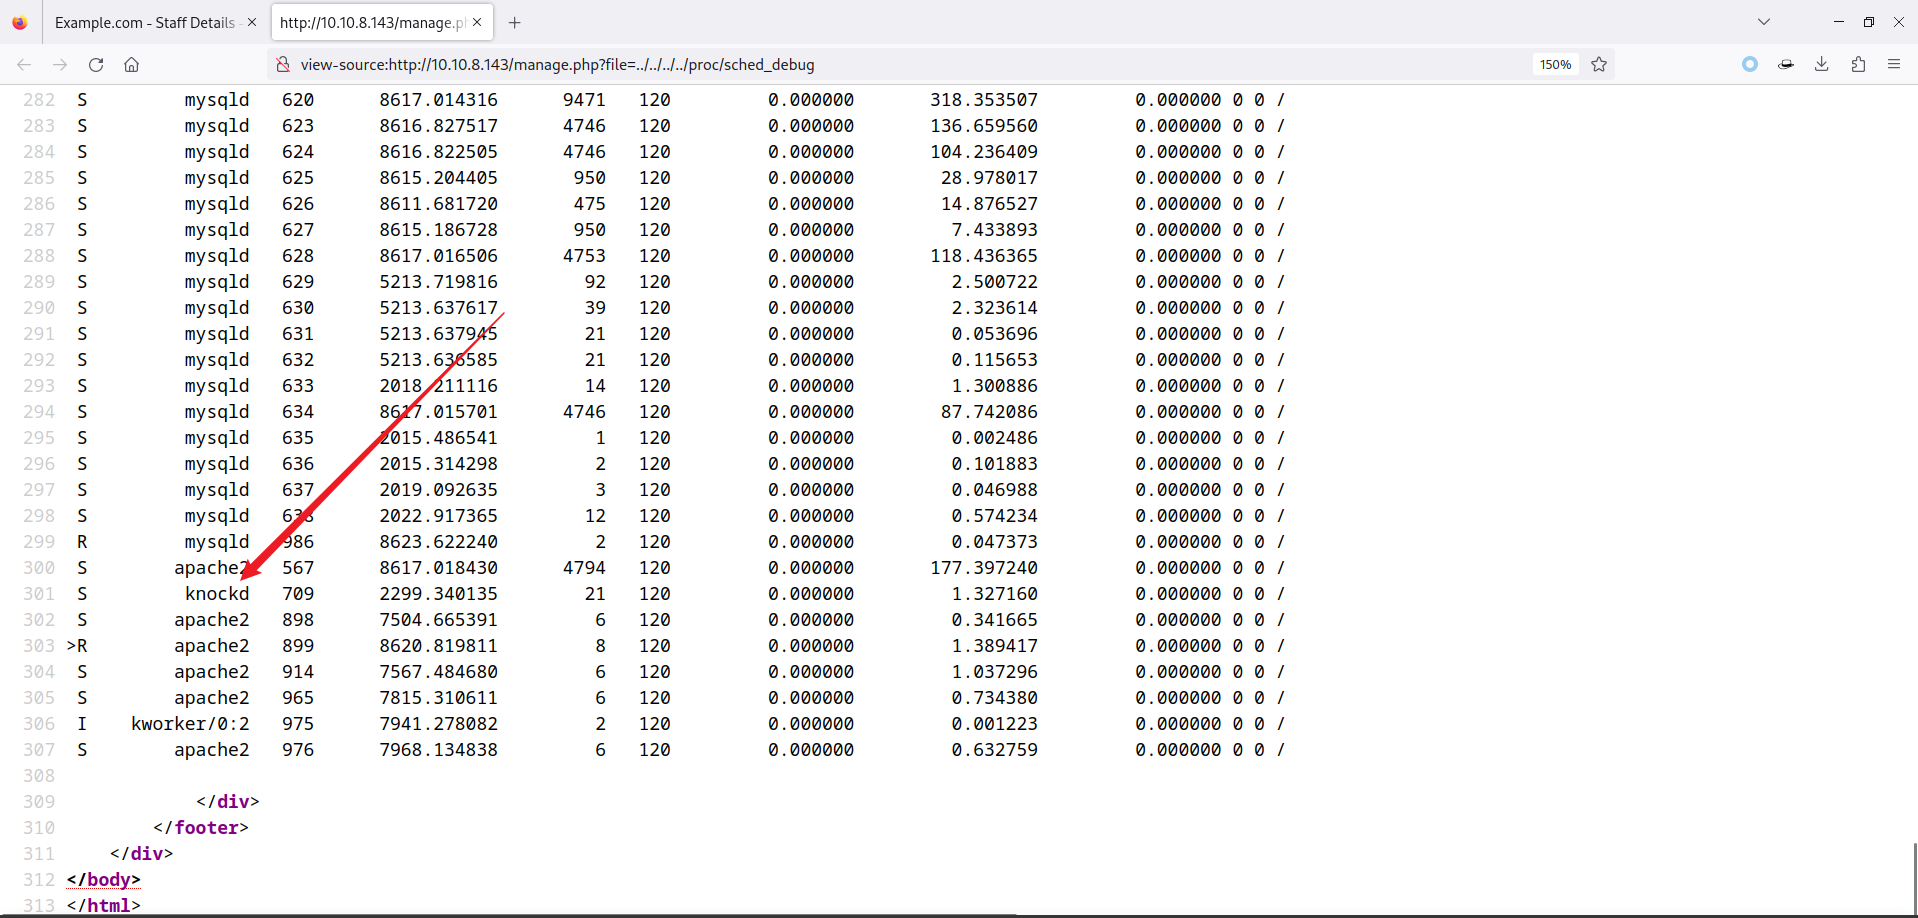The image size is (1918, 918).
Task: Open a new tab with the plus button
Action: tap(514, 22)
